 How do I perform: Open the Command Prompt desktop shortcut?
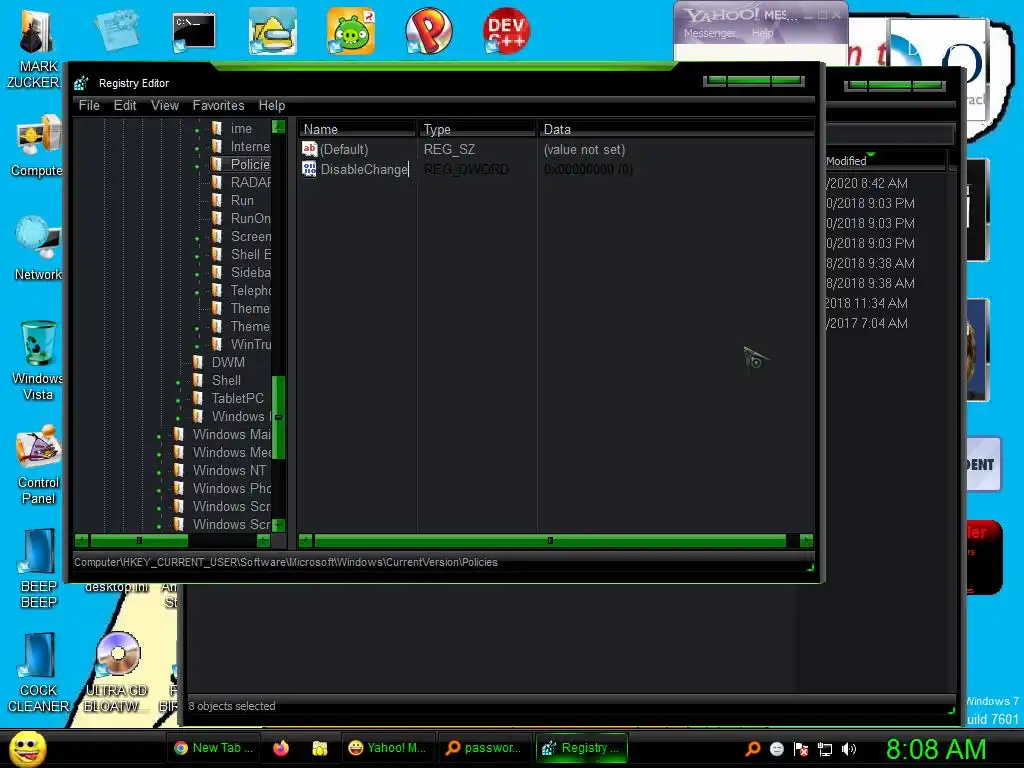(194, 33)
